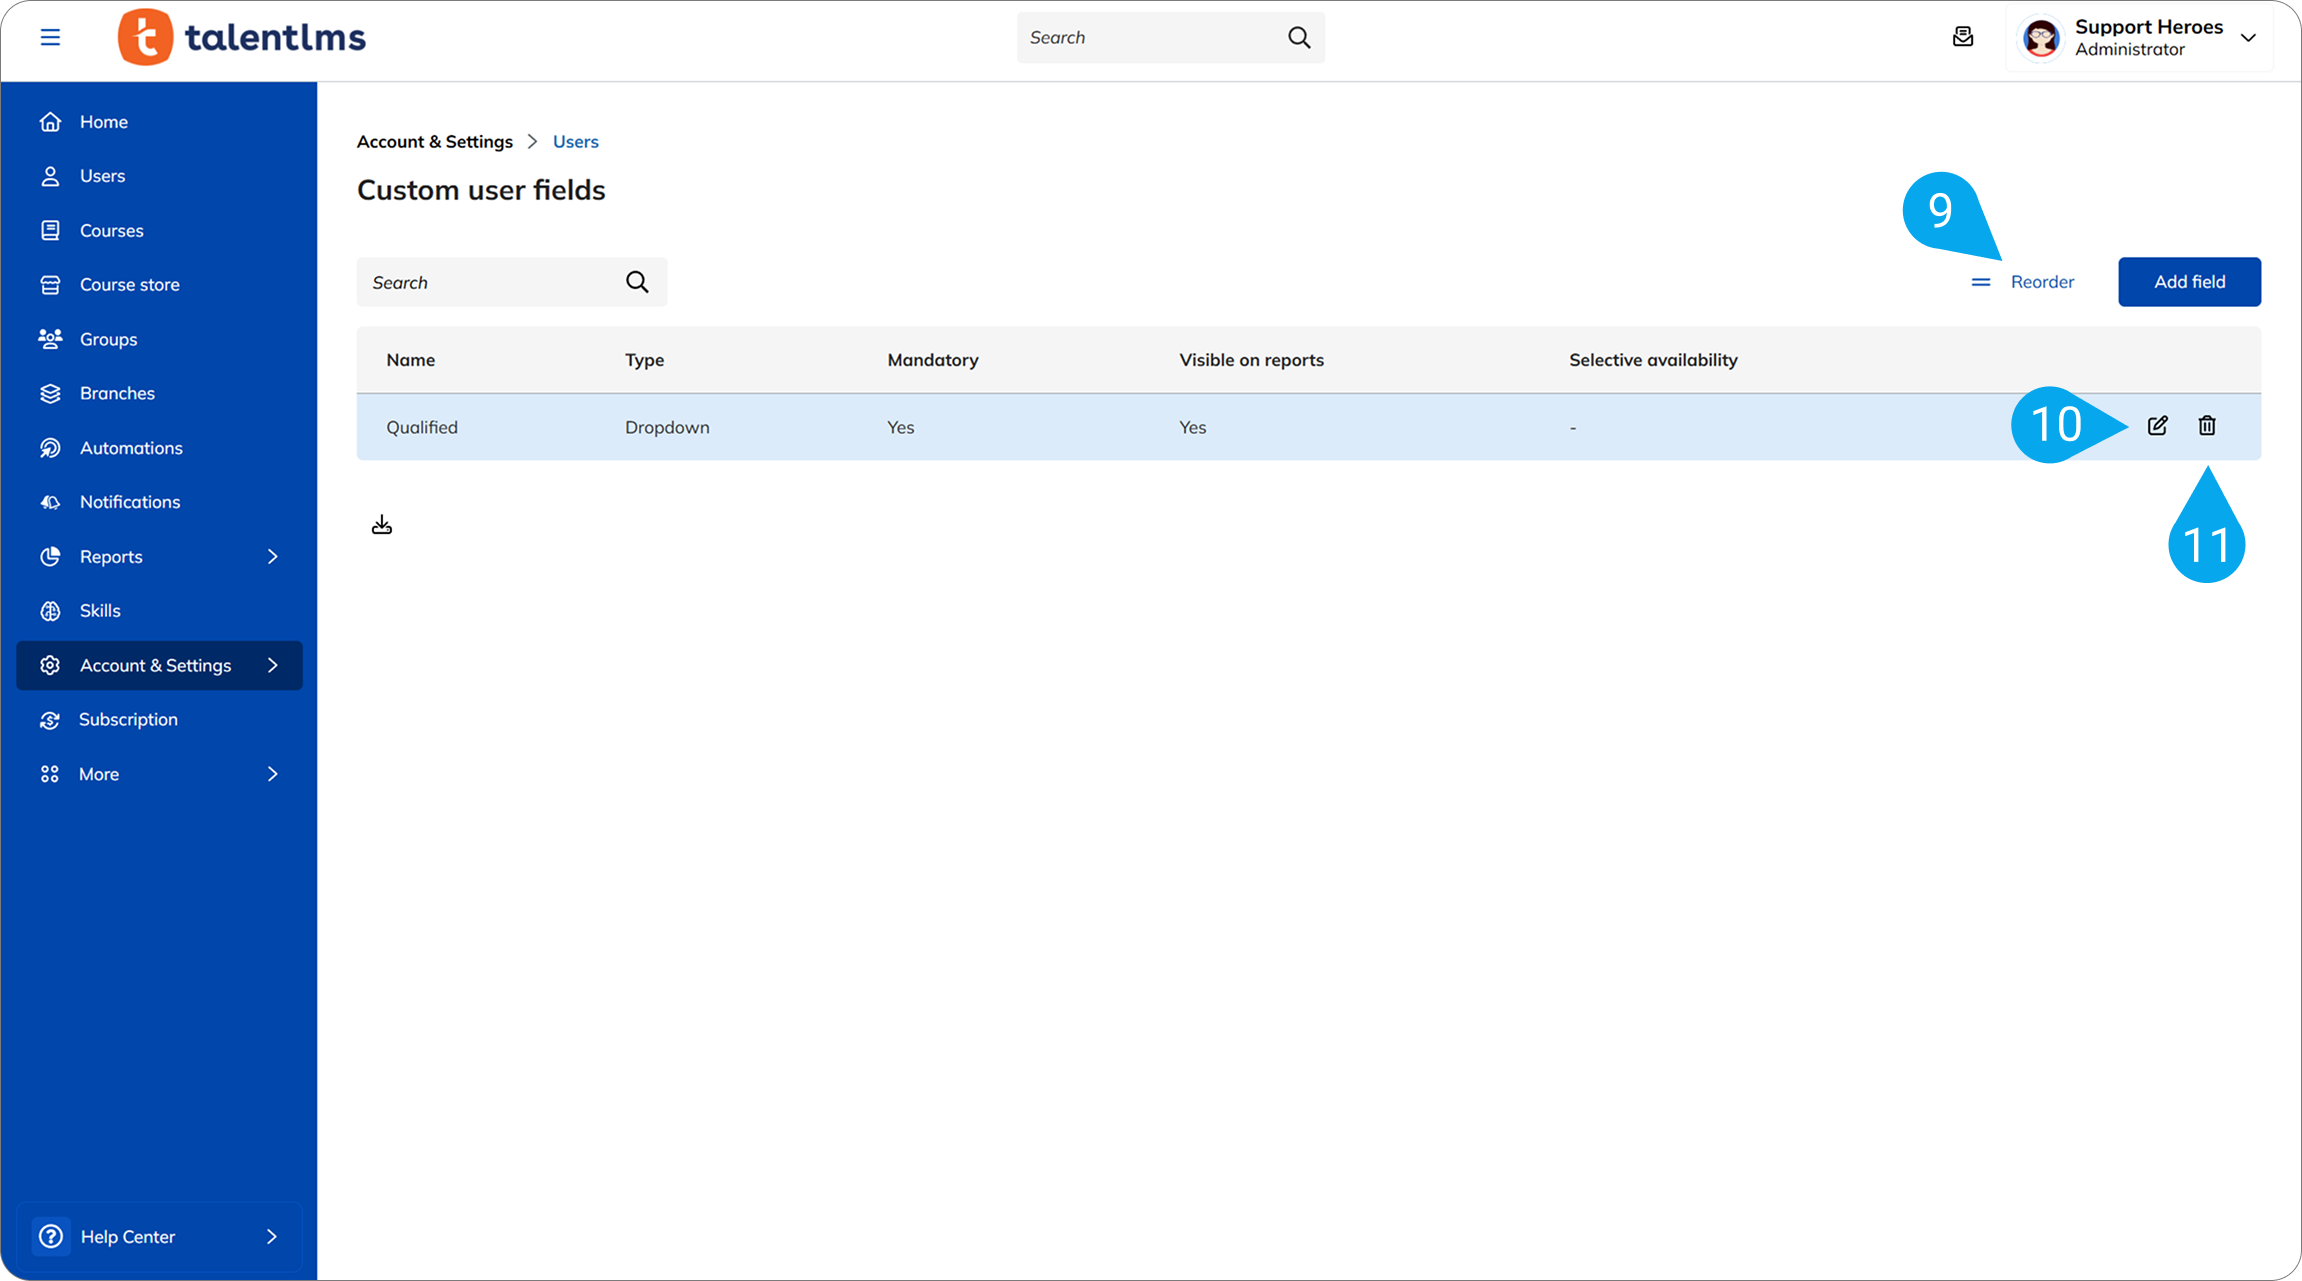Open Skills from the sidebar menu

click(x=100, y=611)
